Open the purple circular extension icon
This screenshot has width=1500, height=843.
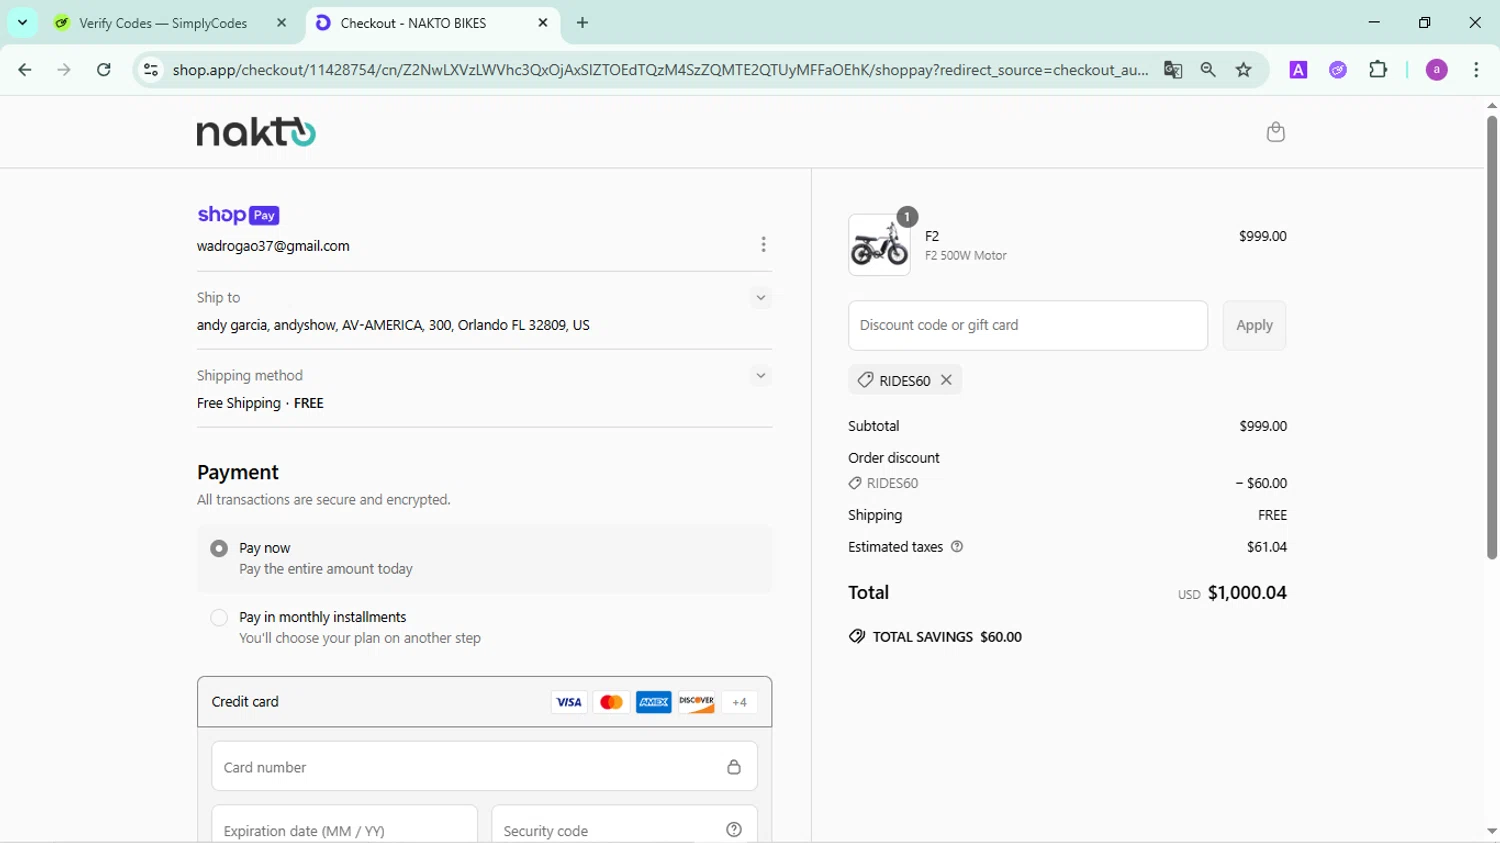coord(1338,70)
